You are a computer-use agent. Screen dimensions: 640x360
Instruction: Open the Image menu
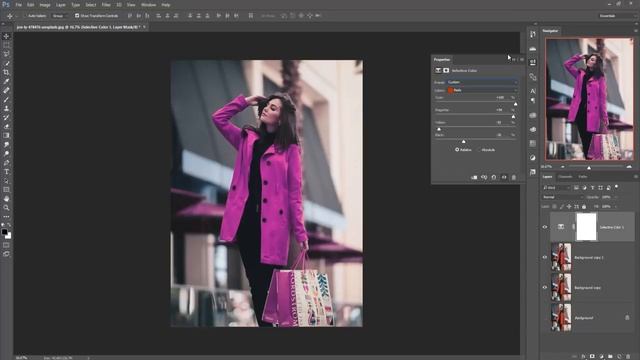(45, 5)
